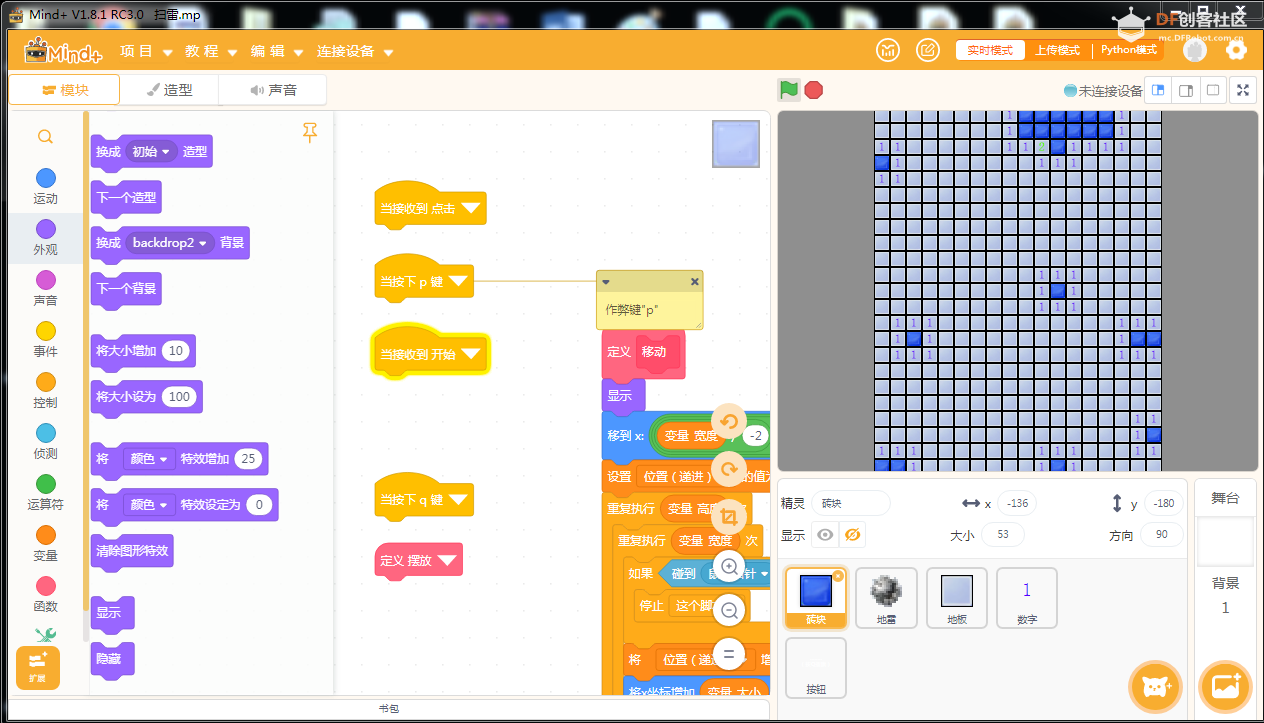
Task: Select the 函数 (Functions) block category
Action: [45, 594]
